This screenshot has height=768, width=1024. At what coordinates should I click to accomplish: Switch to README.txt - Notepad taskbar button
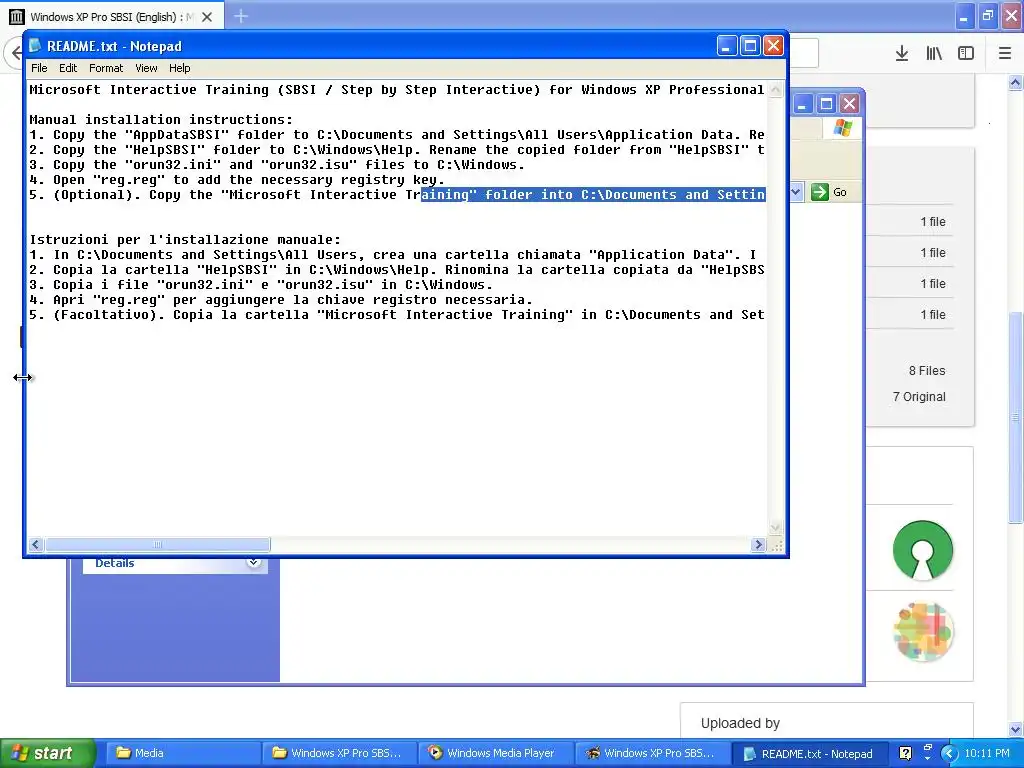[810, 754]
